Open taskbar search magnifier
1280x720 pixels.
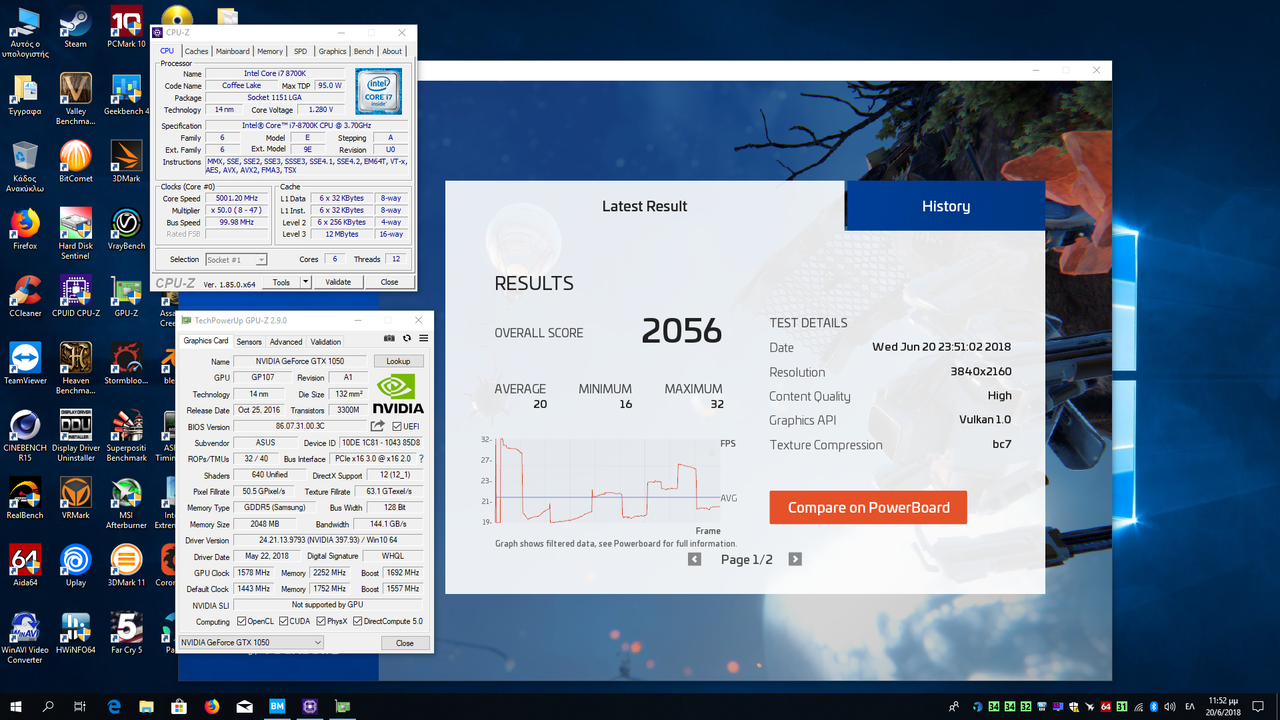coord(48,706)
